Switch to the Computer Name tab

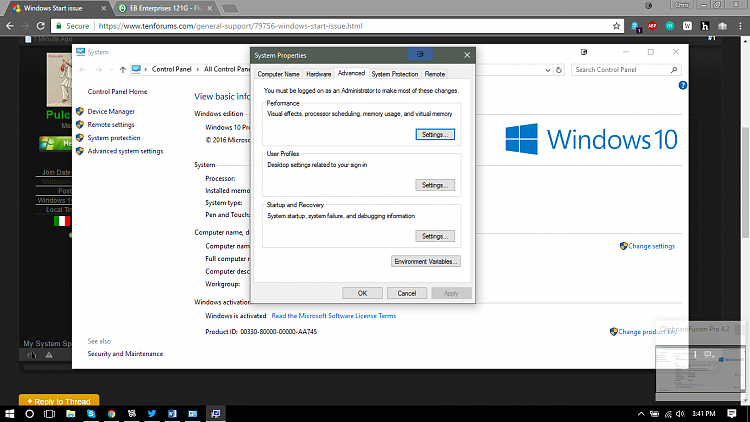point(278,74)
